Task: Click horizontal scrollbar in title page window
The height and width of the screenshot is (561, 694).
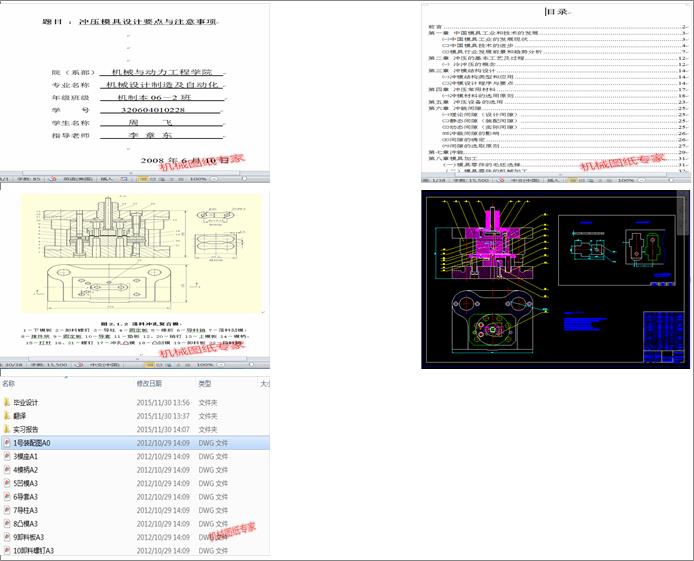Action: tap(131, 173)
